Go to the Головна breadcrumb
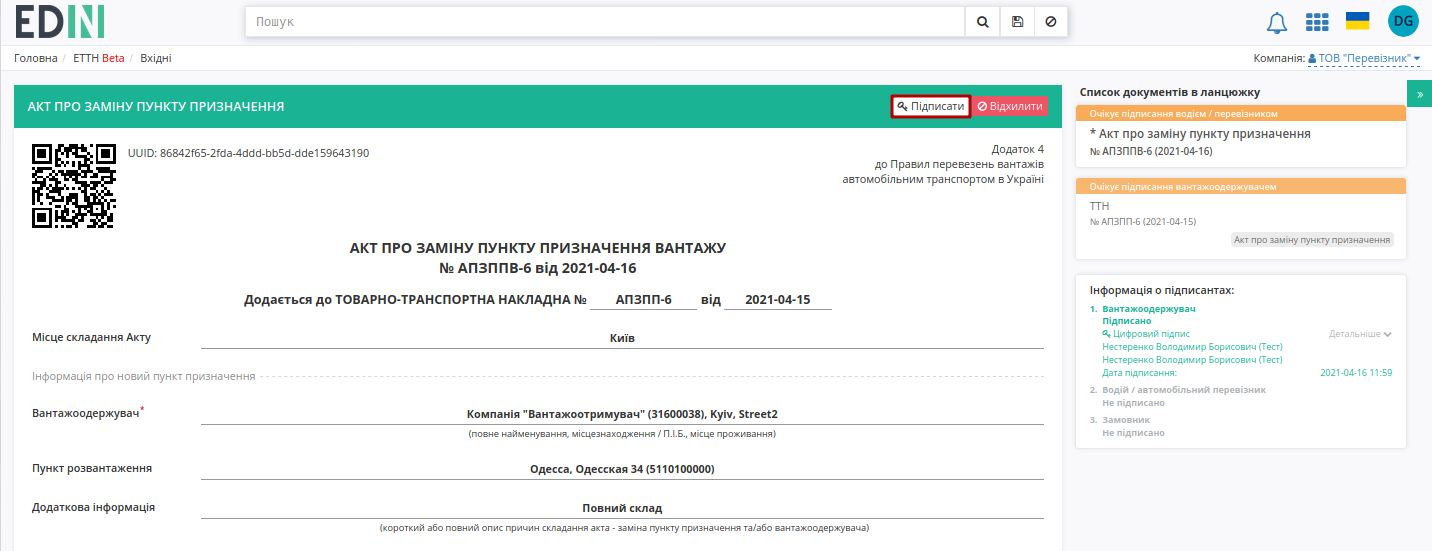1432x551 pixels. click(36, 58)
